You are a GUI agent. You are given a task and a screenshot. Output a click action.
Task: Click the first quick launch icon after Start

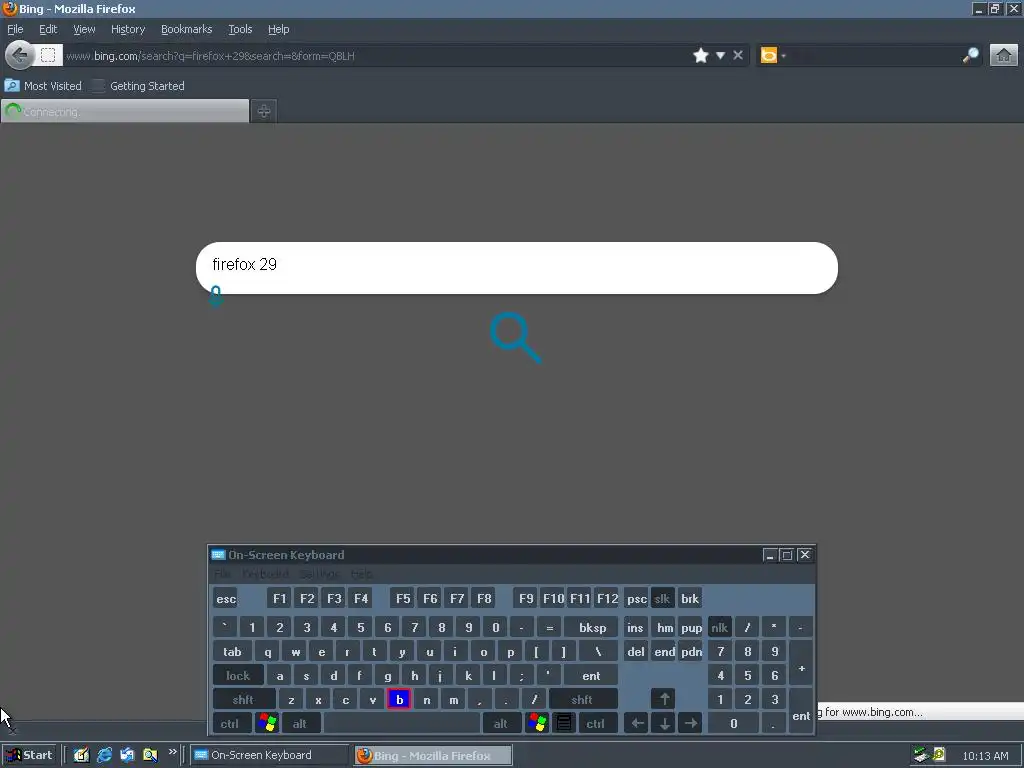[x=81, y=755]
